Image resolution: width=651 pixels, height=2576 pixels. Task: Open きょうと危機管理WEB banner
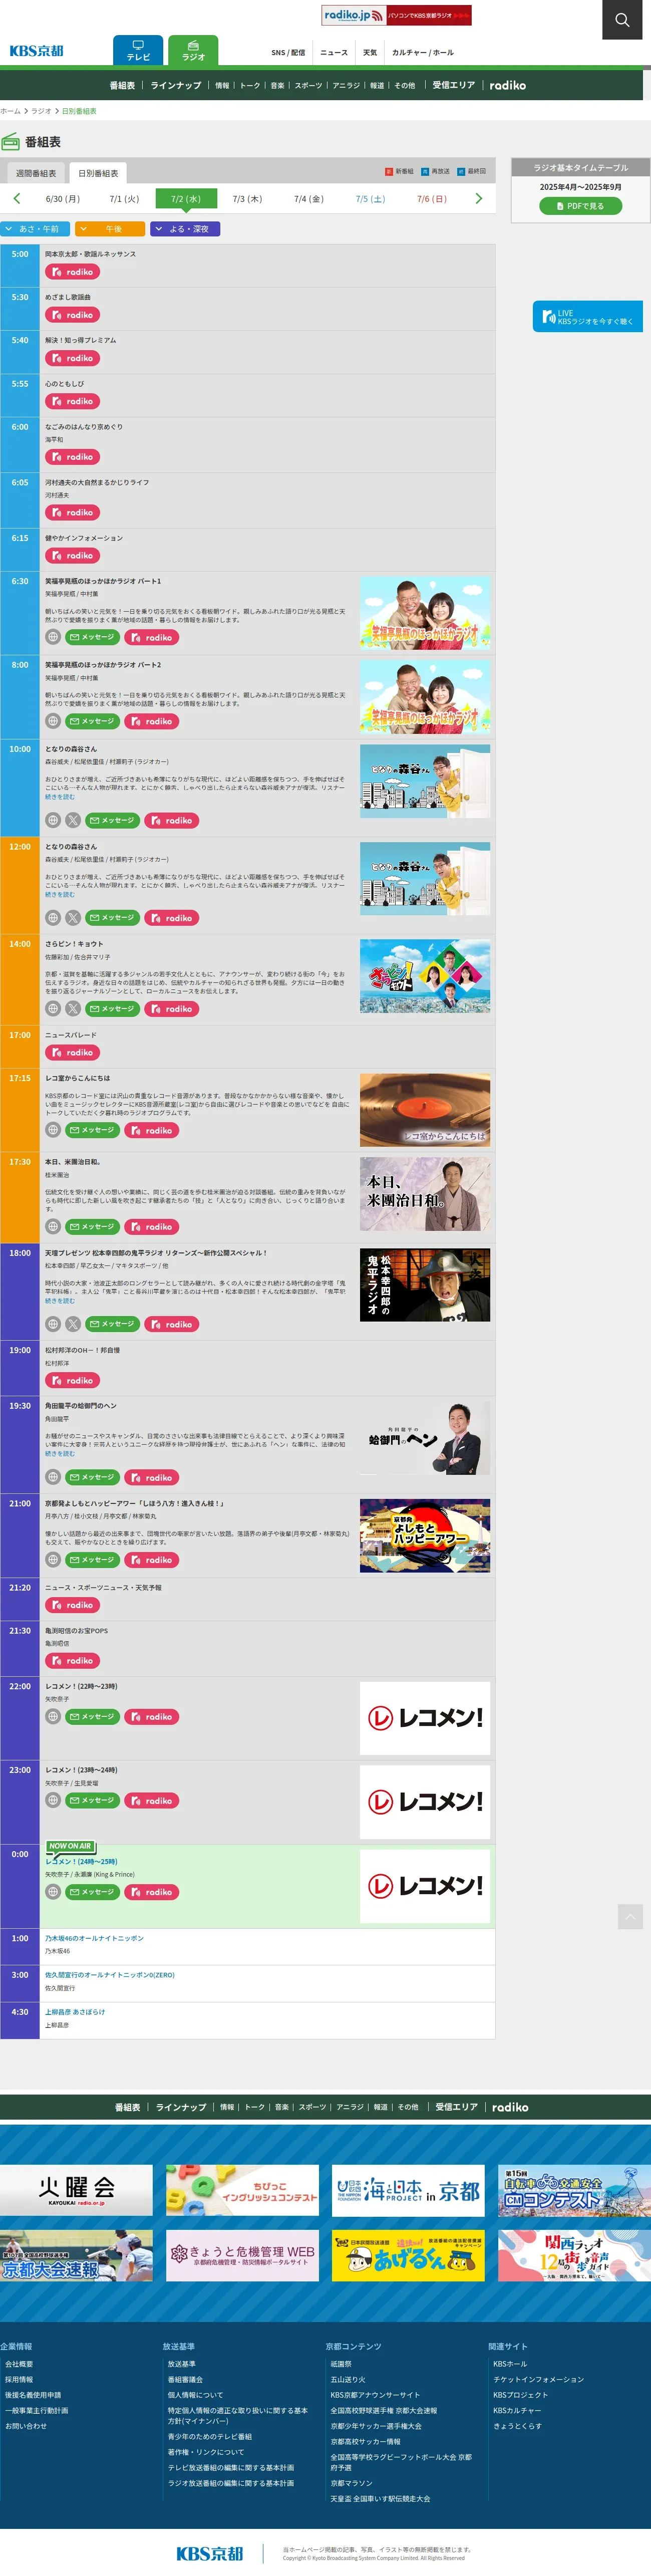[242, 2255]
